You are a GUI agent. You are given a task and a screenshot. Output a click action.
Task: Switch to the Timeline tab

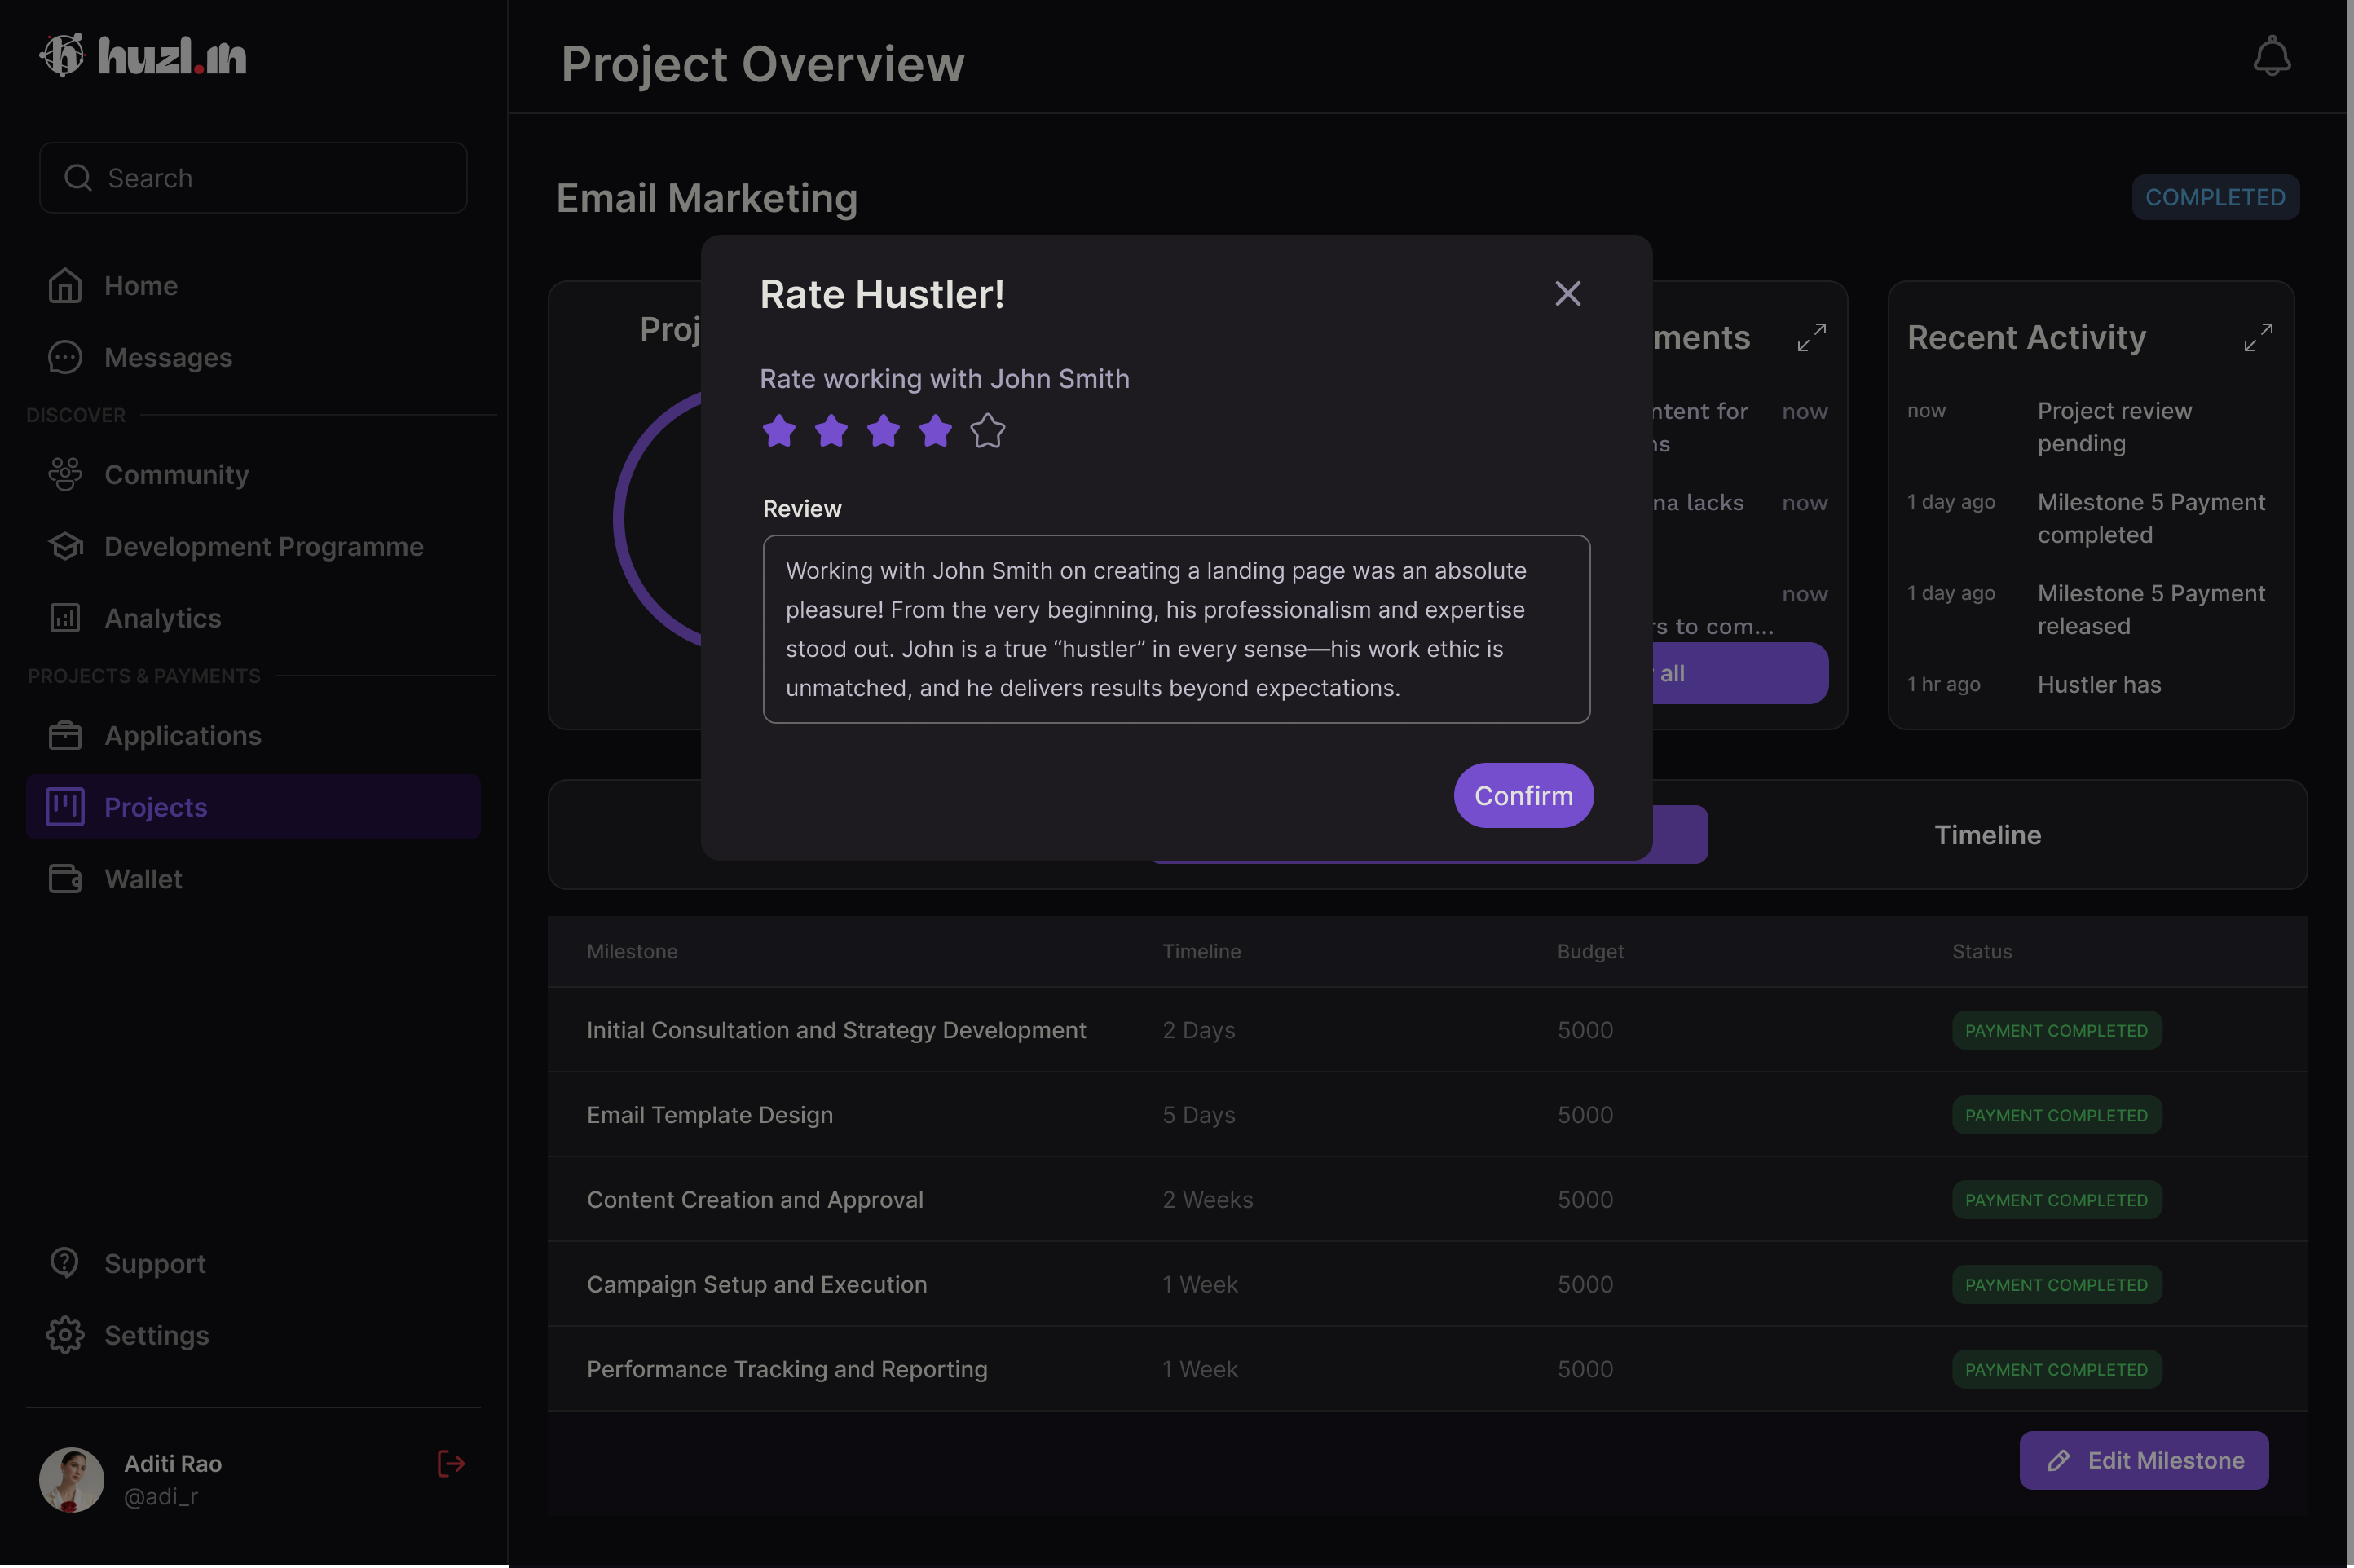(1987, 835)
